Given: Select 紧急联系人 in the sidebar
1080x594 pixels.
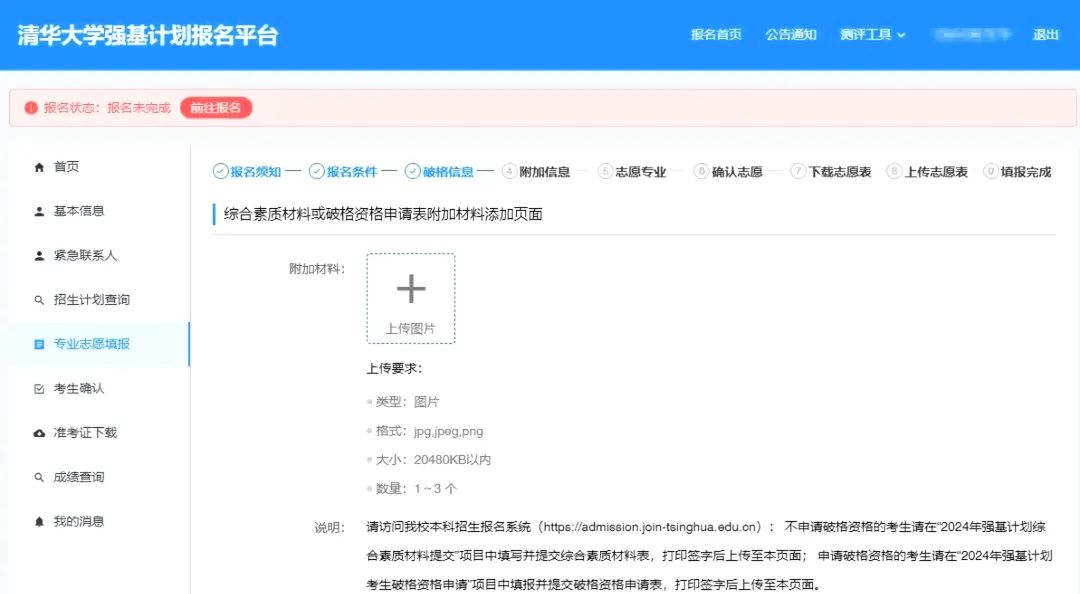Looking at the screenshot, I should coord(85,256).
